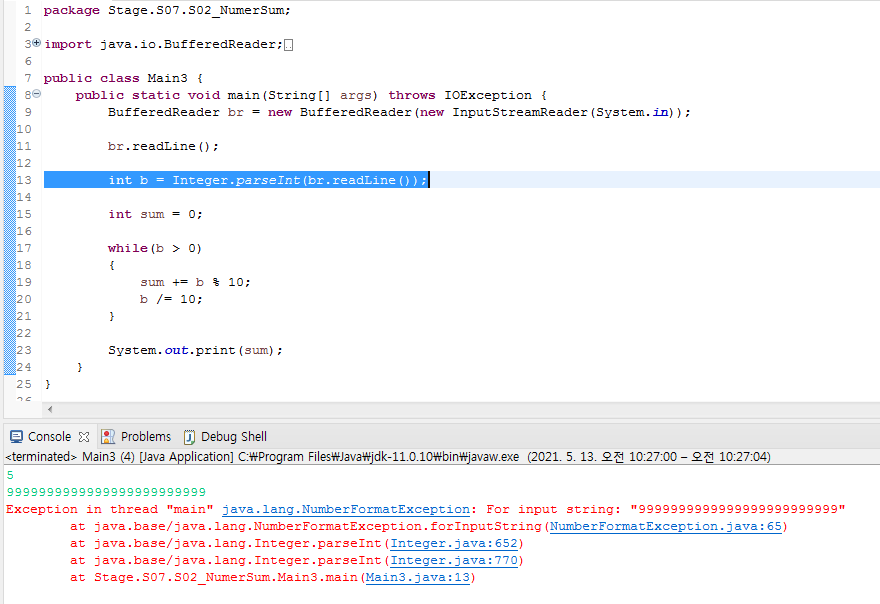The image size is (880, 604).
Task: Click the folded imports placeholder box
Action: click(x=288, y=45)
